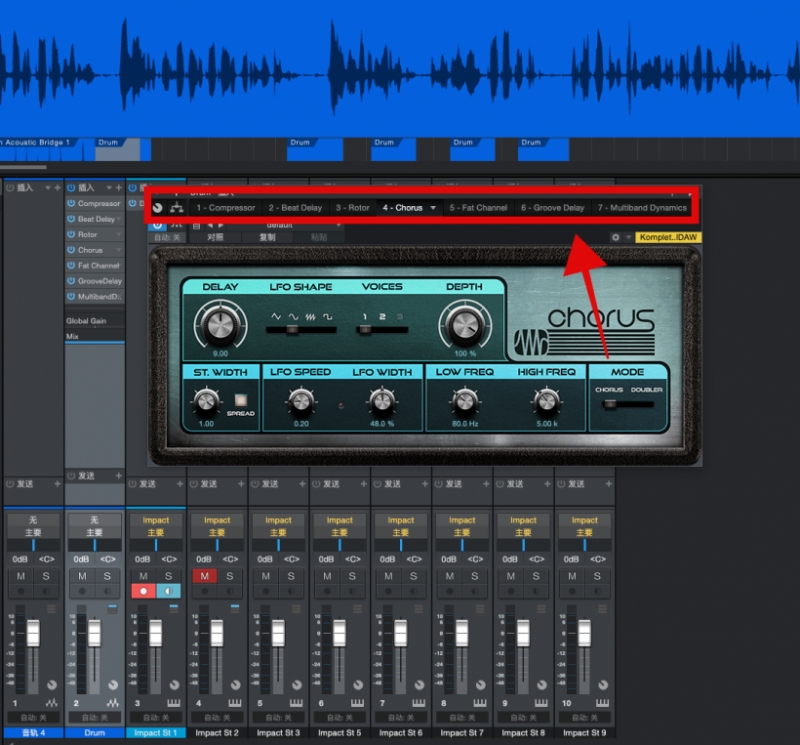This screenshot has height=745, width=800.
Task: Toggle the SPREAD button in ST. WIDTH
Action: coord(240,400)
